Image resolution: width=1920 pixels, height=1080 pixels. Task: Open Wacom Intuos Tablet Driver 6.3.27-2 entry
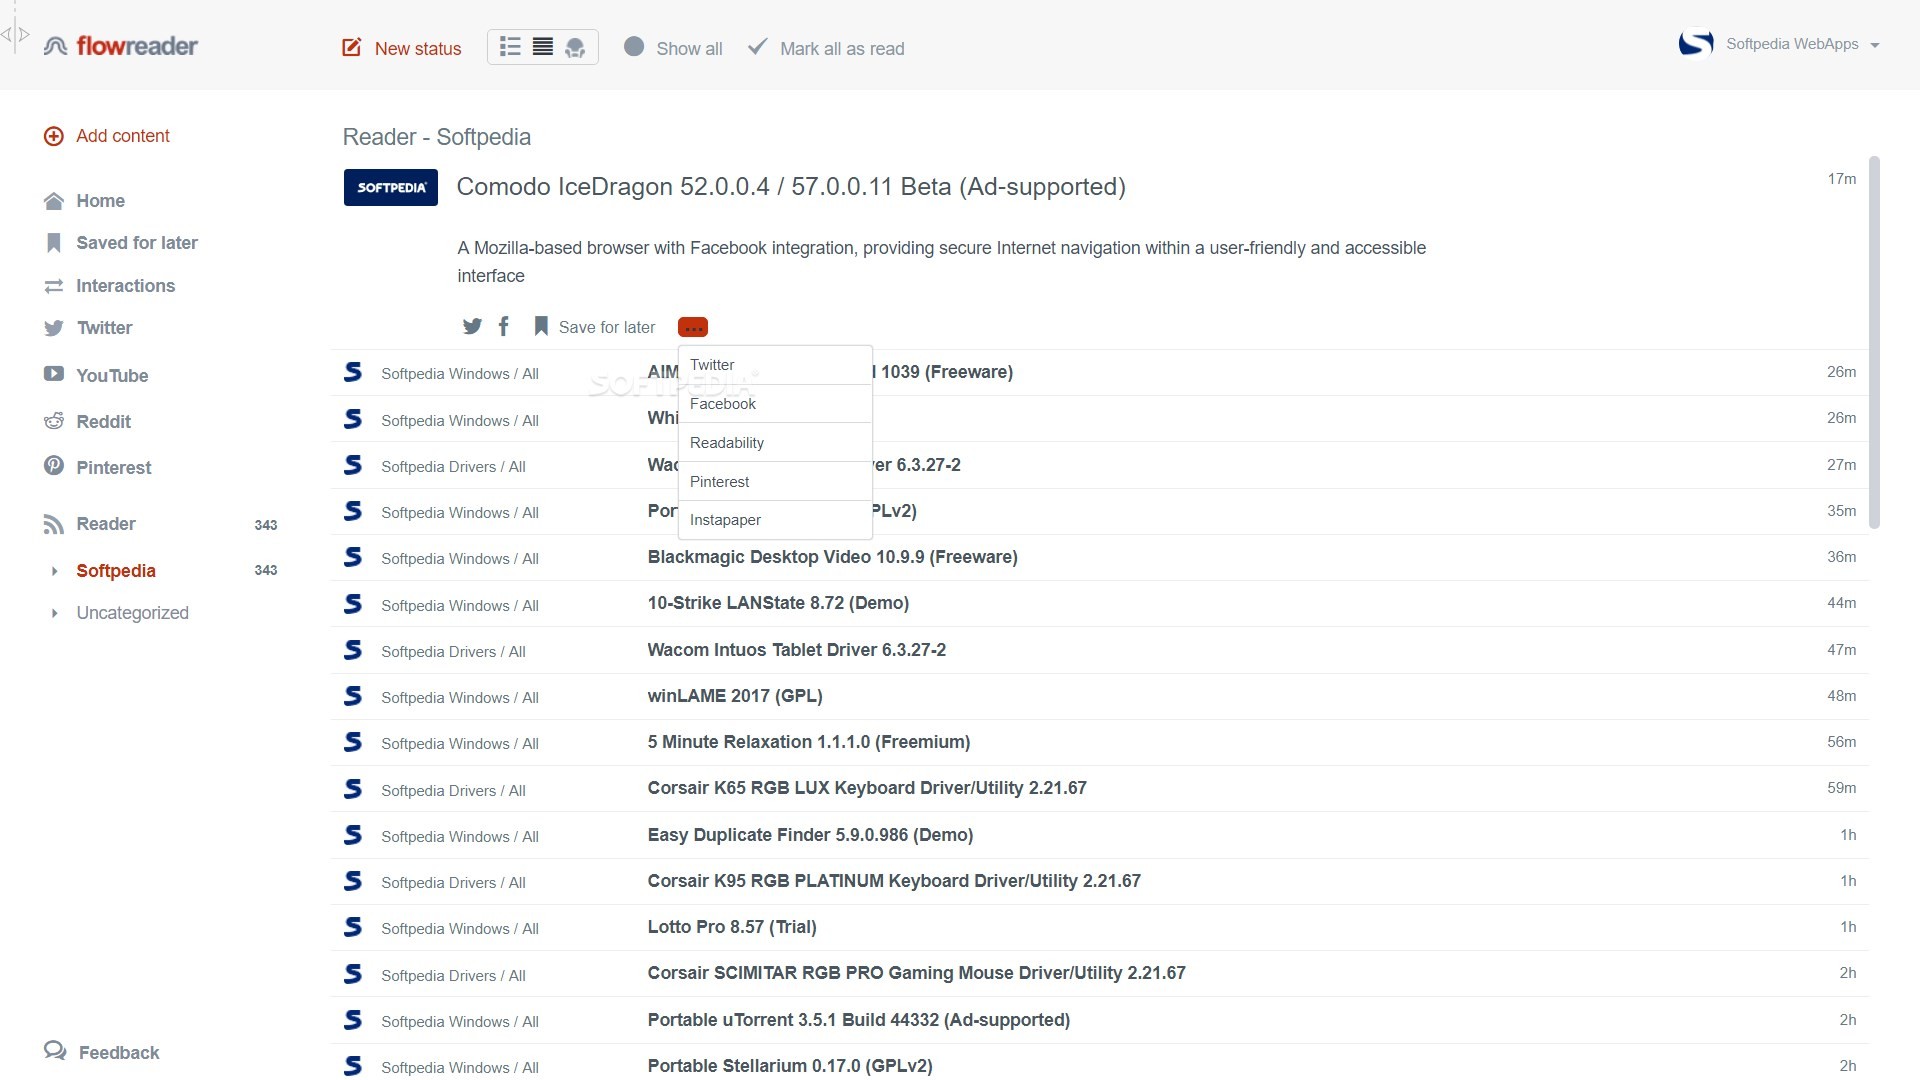(x=796, y=650)
